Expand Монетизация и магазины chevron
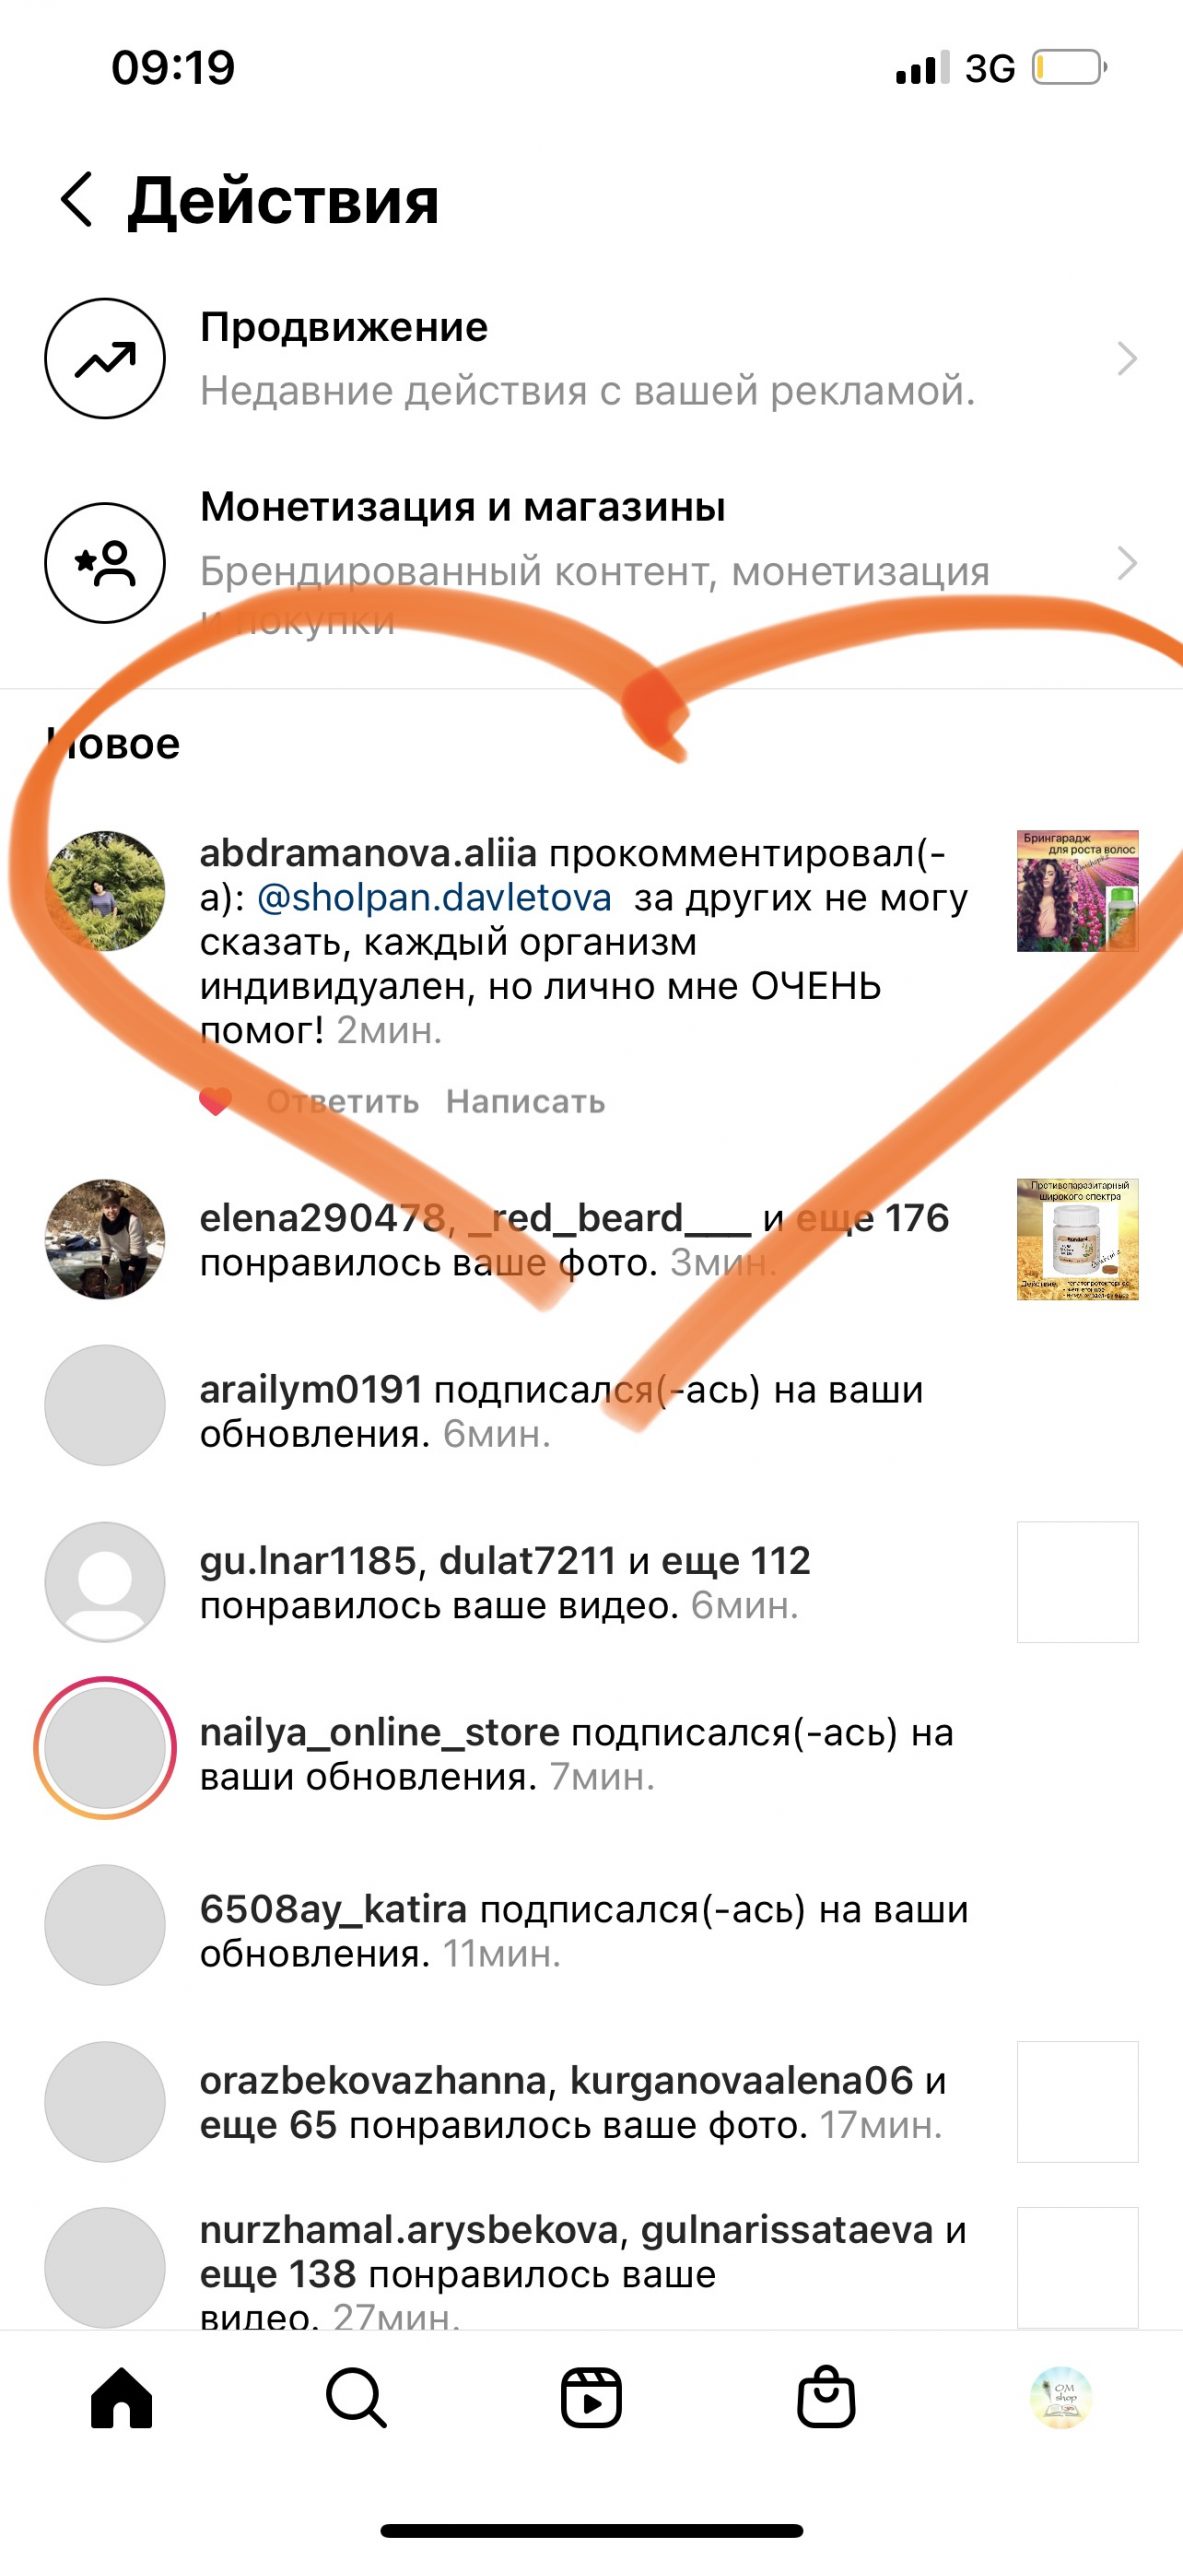 (x=1127, y=563)
